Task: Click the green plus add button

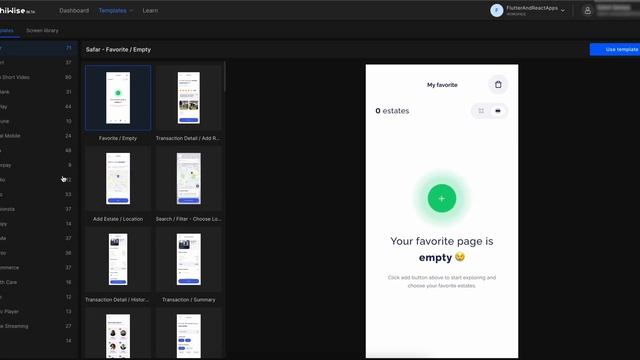Action: [x=442, y=198]
